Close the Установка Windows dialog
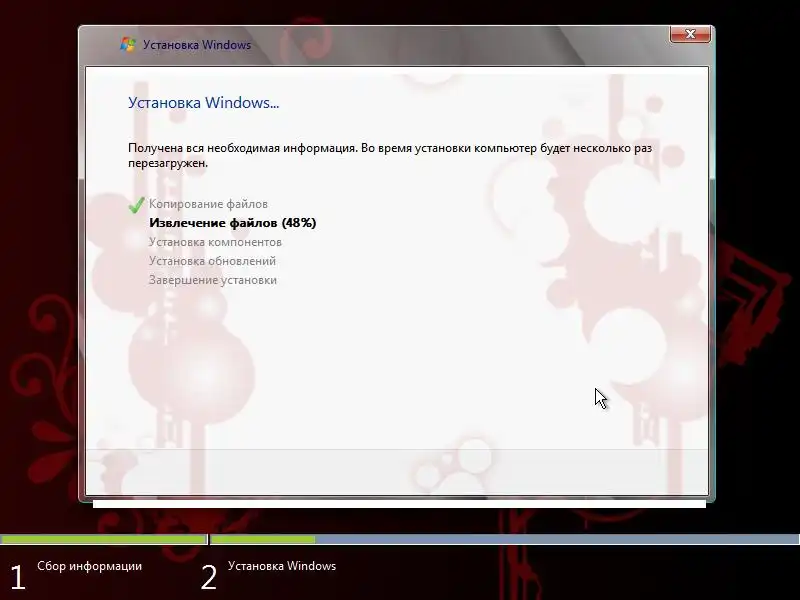This screenshot has height=600, width=800. [690, 34]
